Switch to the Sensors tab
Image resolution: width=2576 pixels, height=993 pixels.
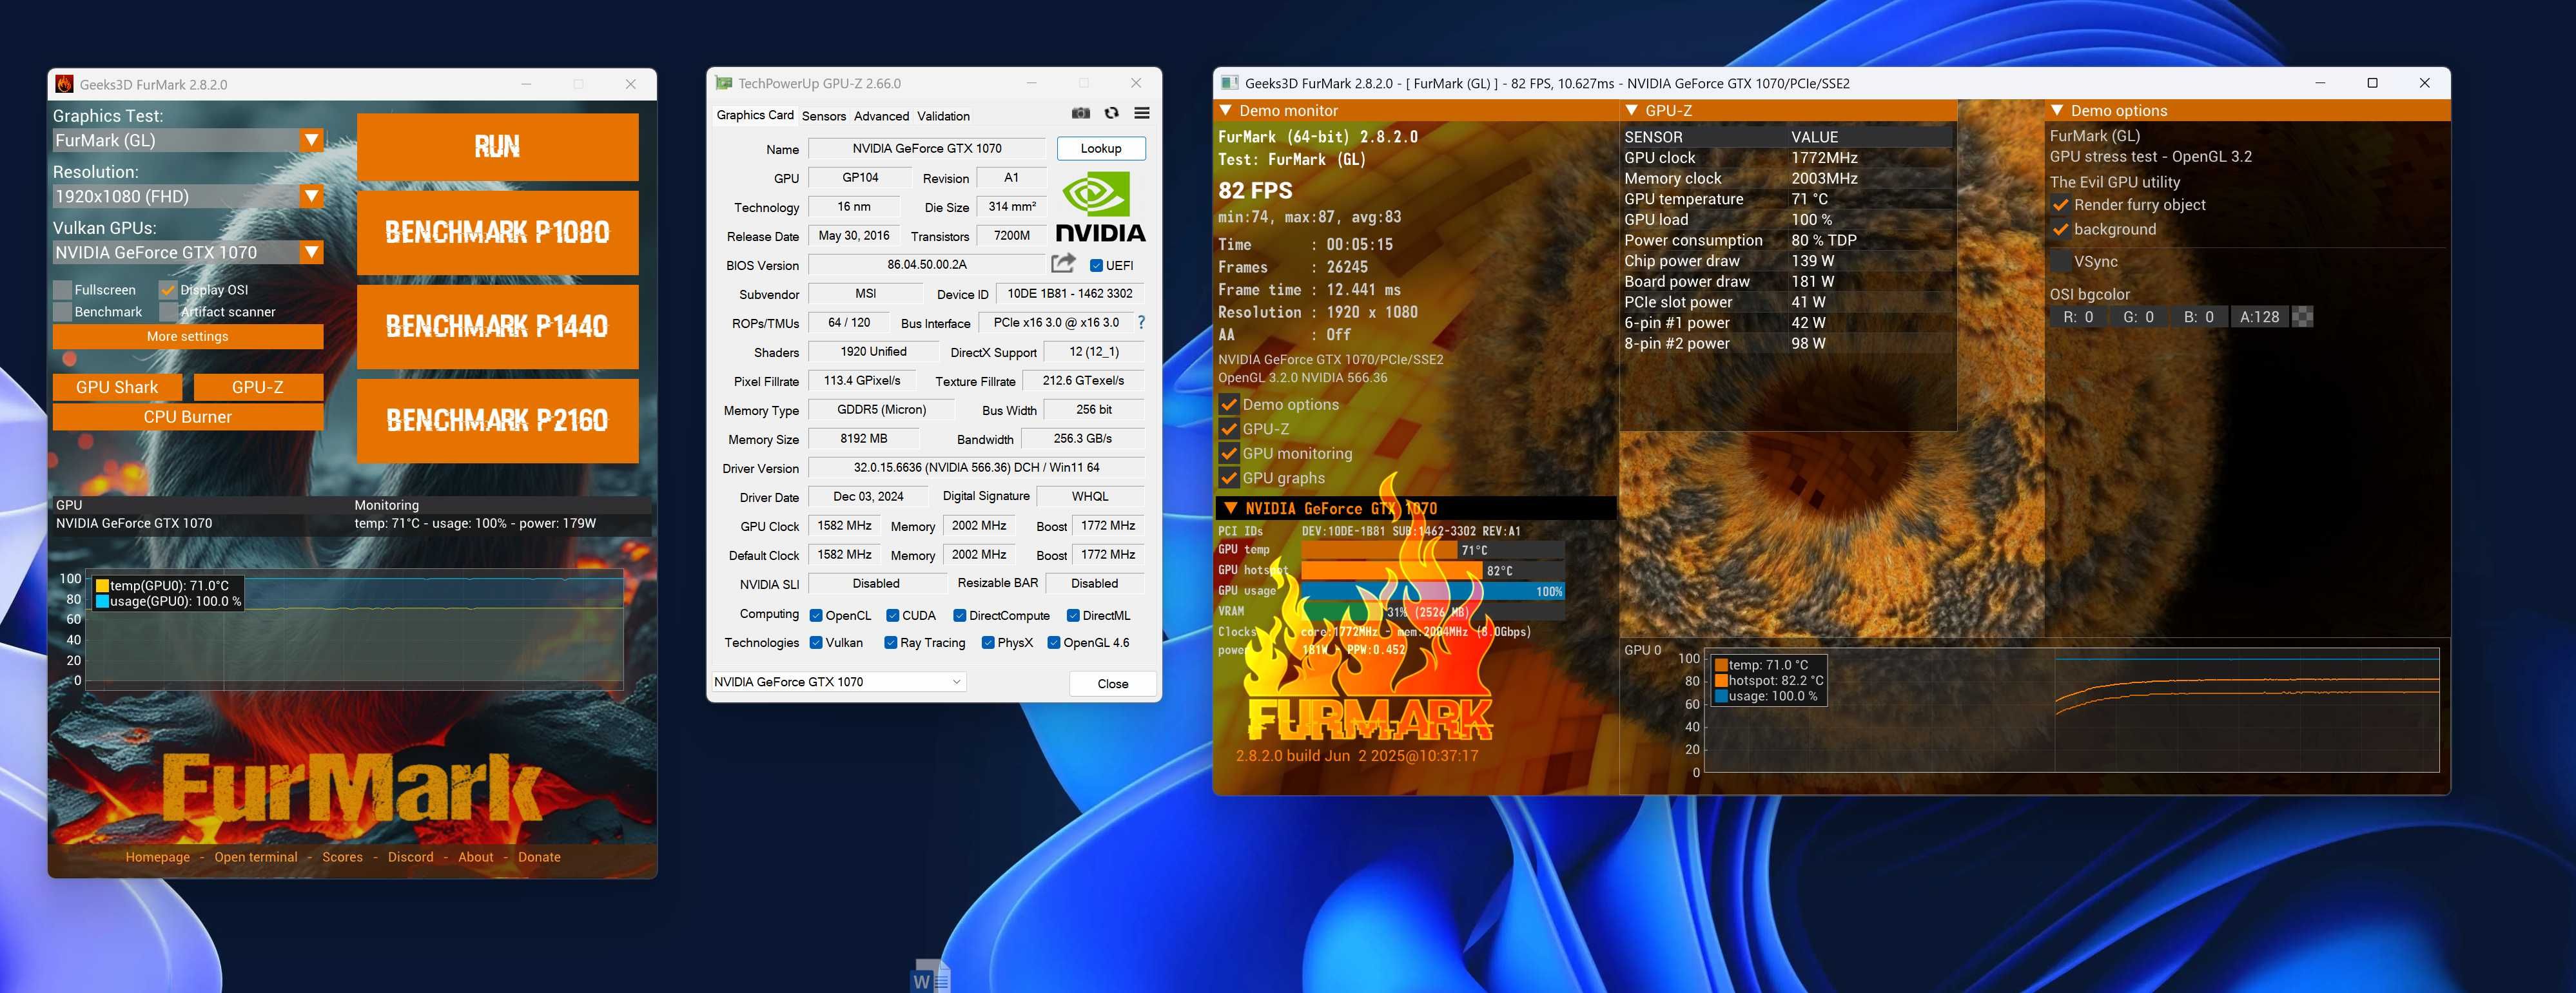(823, 116)
